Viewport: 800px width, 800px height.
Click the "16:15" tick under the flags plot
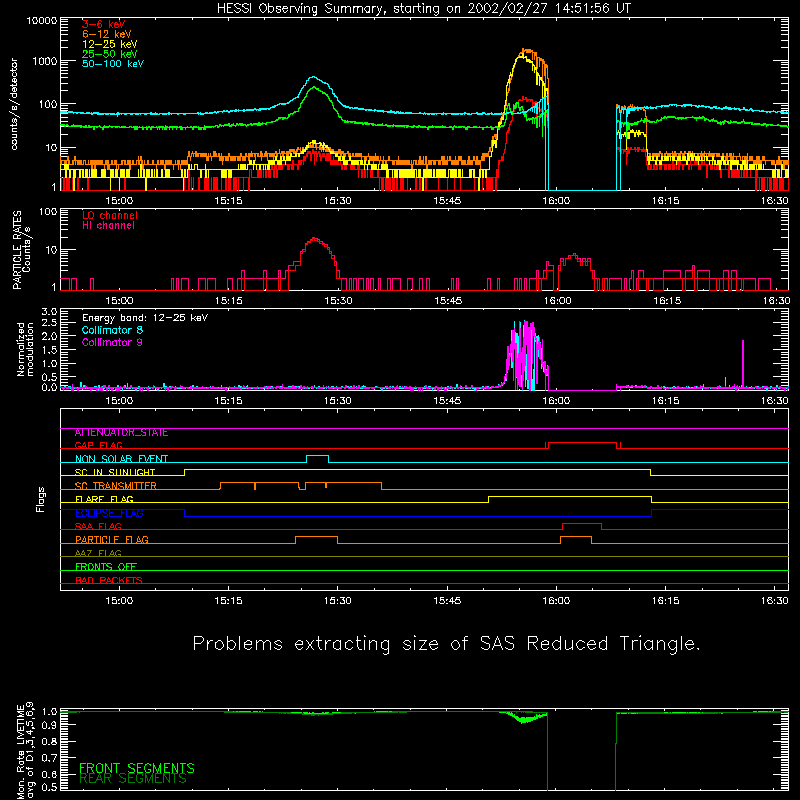[665, 601]
